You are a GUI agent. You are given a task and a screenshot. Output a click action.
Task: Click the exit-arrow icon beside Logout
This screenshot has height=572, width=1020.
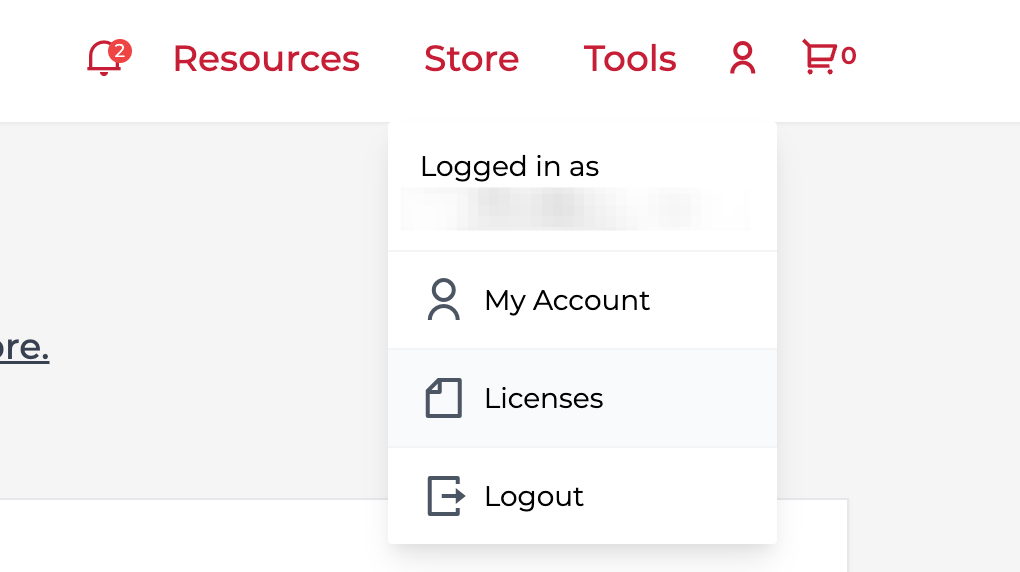(446, 496)
